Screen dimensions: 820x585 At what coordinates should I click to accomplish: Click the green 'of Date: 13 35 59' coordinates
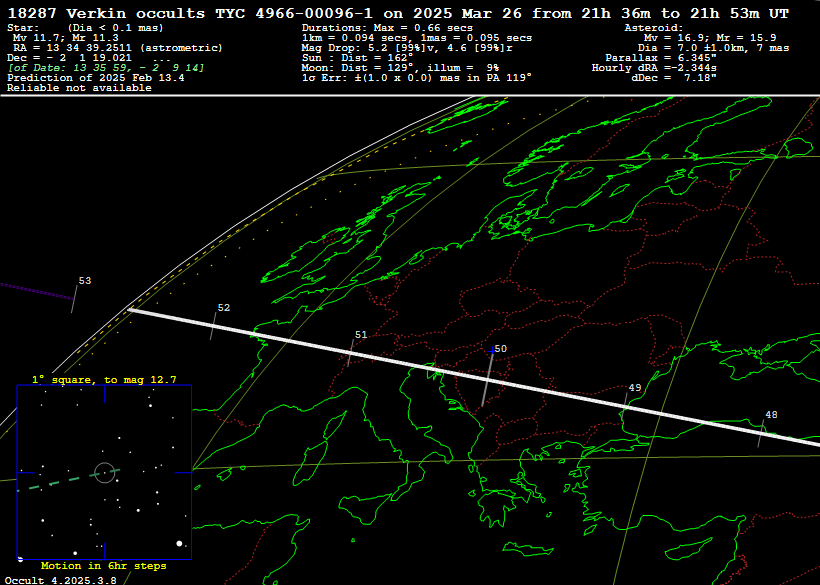tap(106, 68)
